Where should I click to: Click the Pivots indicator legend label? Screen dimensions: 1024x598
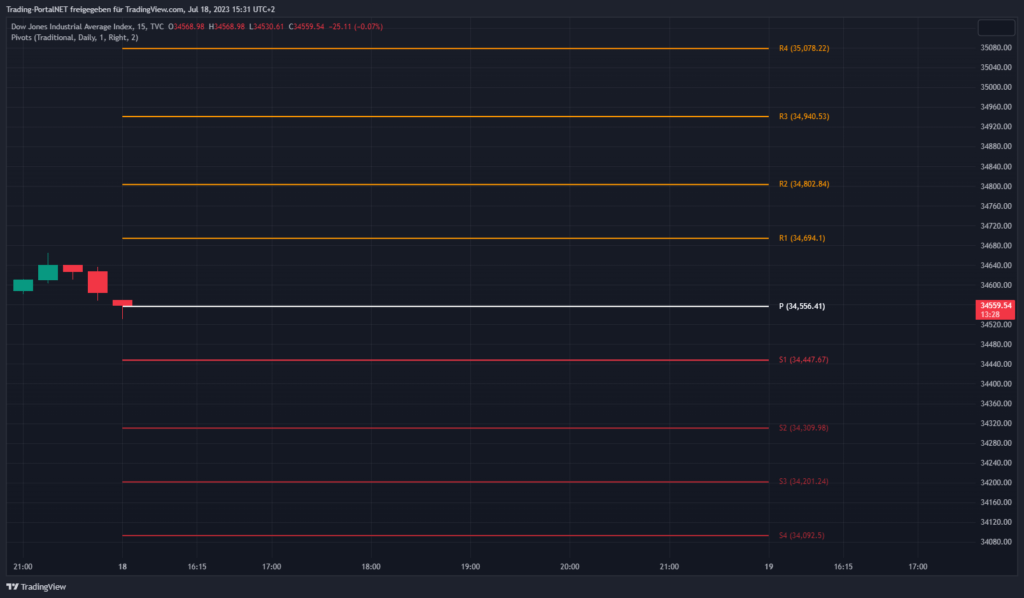pos(75,37)
